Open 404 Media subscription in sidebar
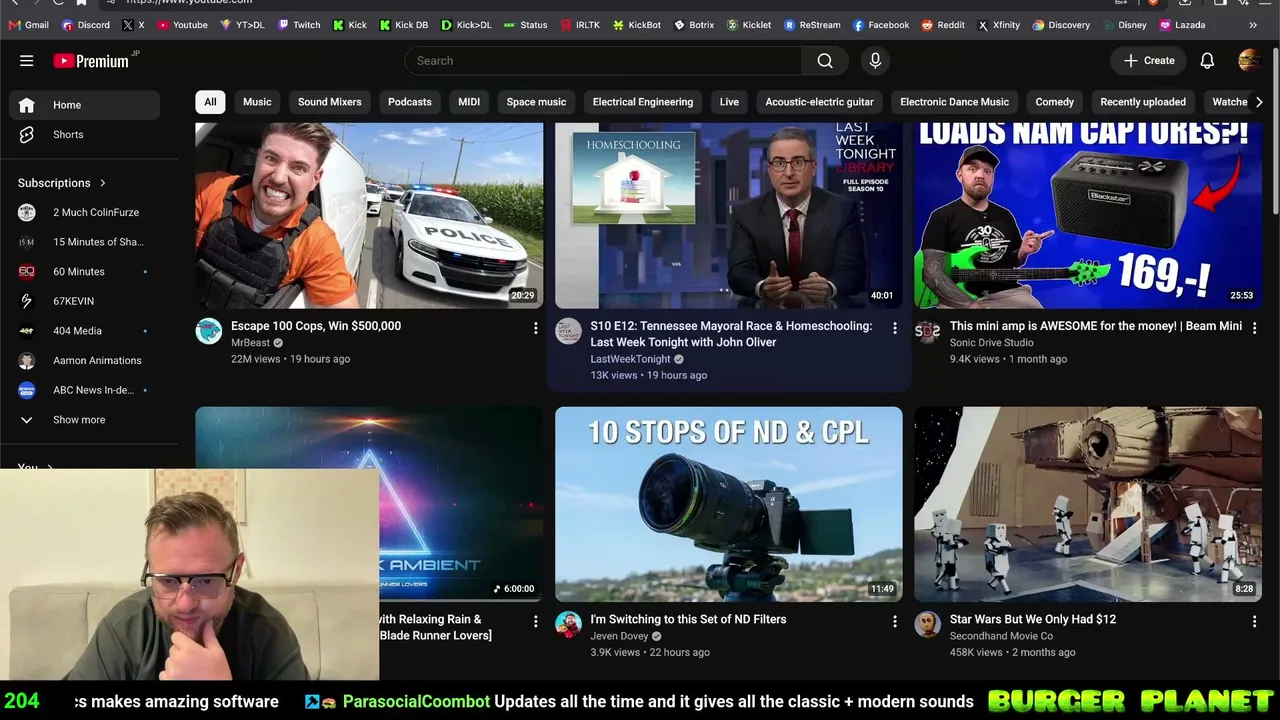 tap(84, 331)
